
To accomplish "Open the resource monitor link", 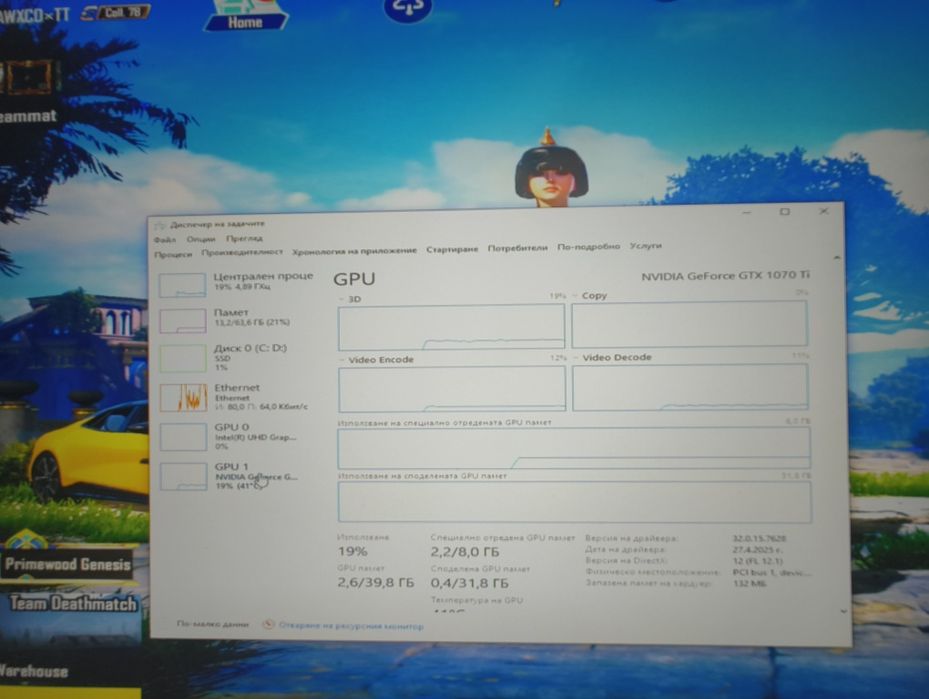I will click(x=351, y=626).
